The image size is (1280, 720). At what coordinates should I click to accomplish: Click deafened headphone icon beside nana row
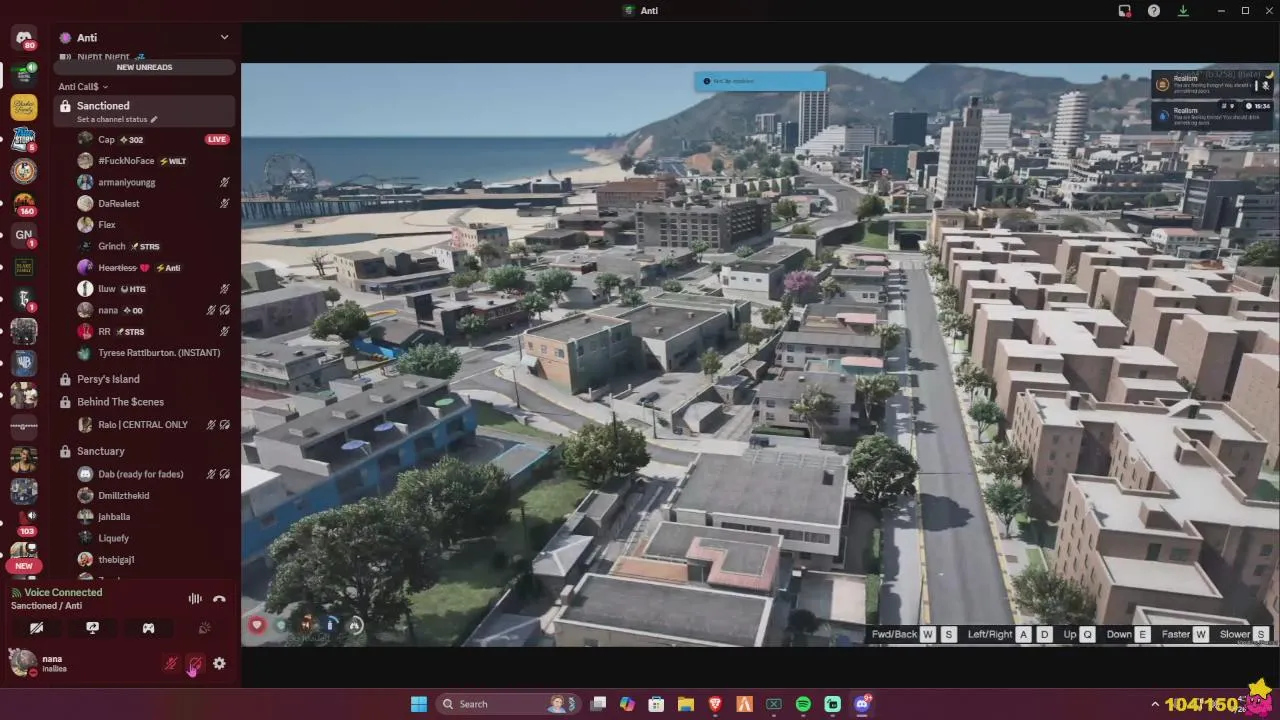pyautogui.click(x=225, y=310)
